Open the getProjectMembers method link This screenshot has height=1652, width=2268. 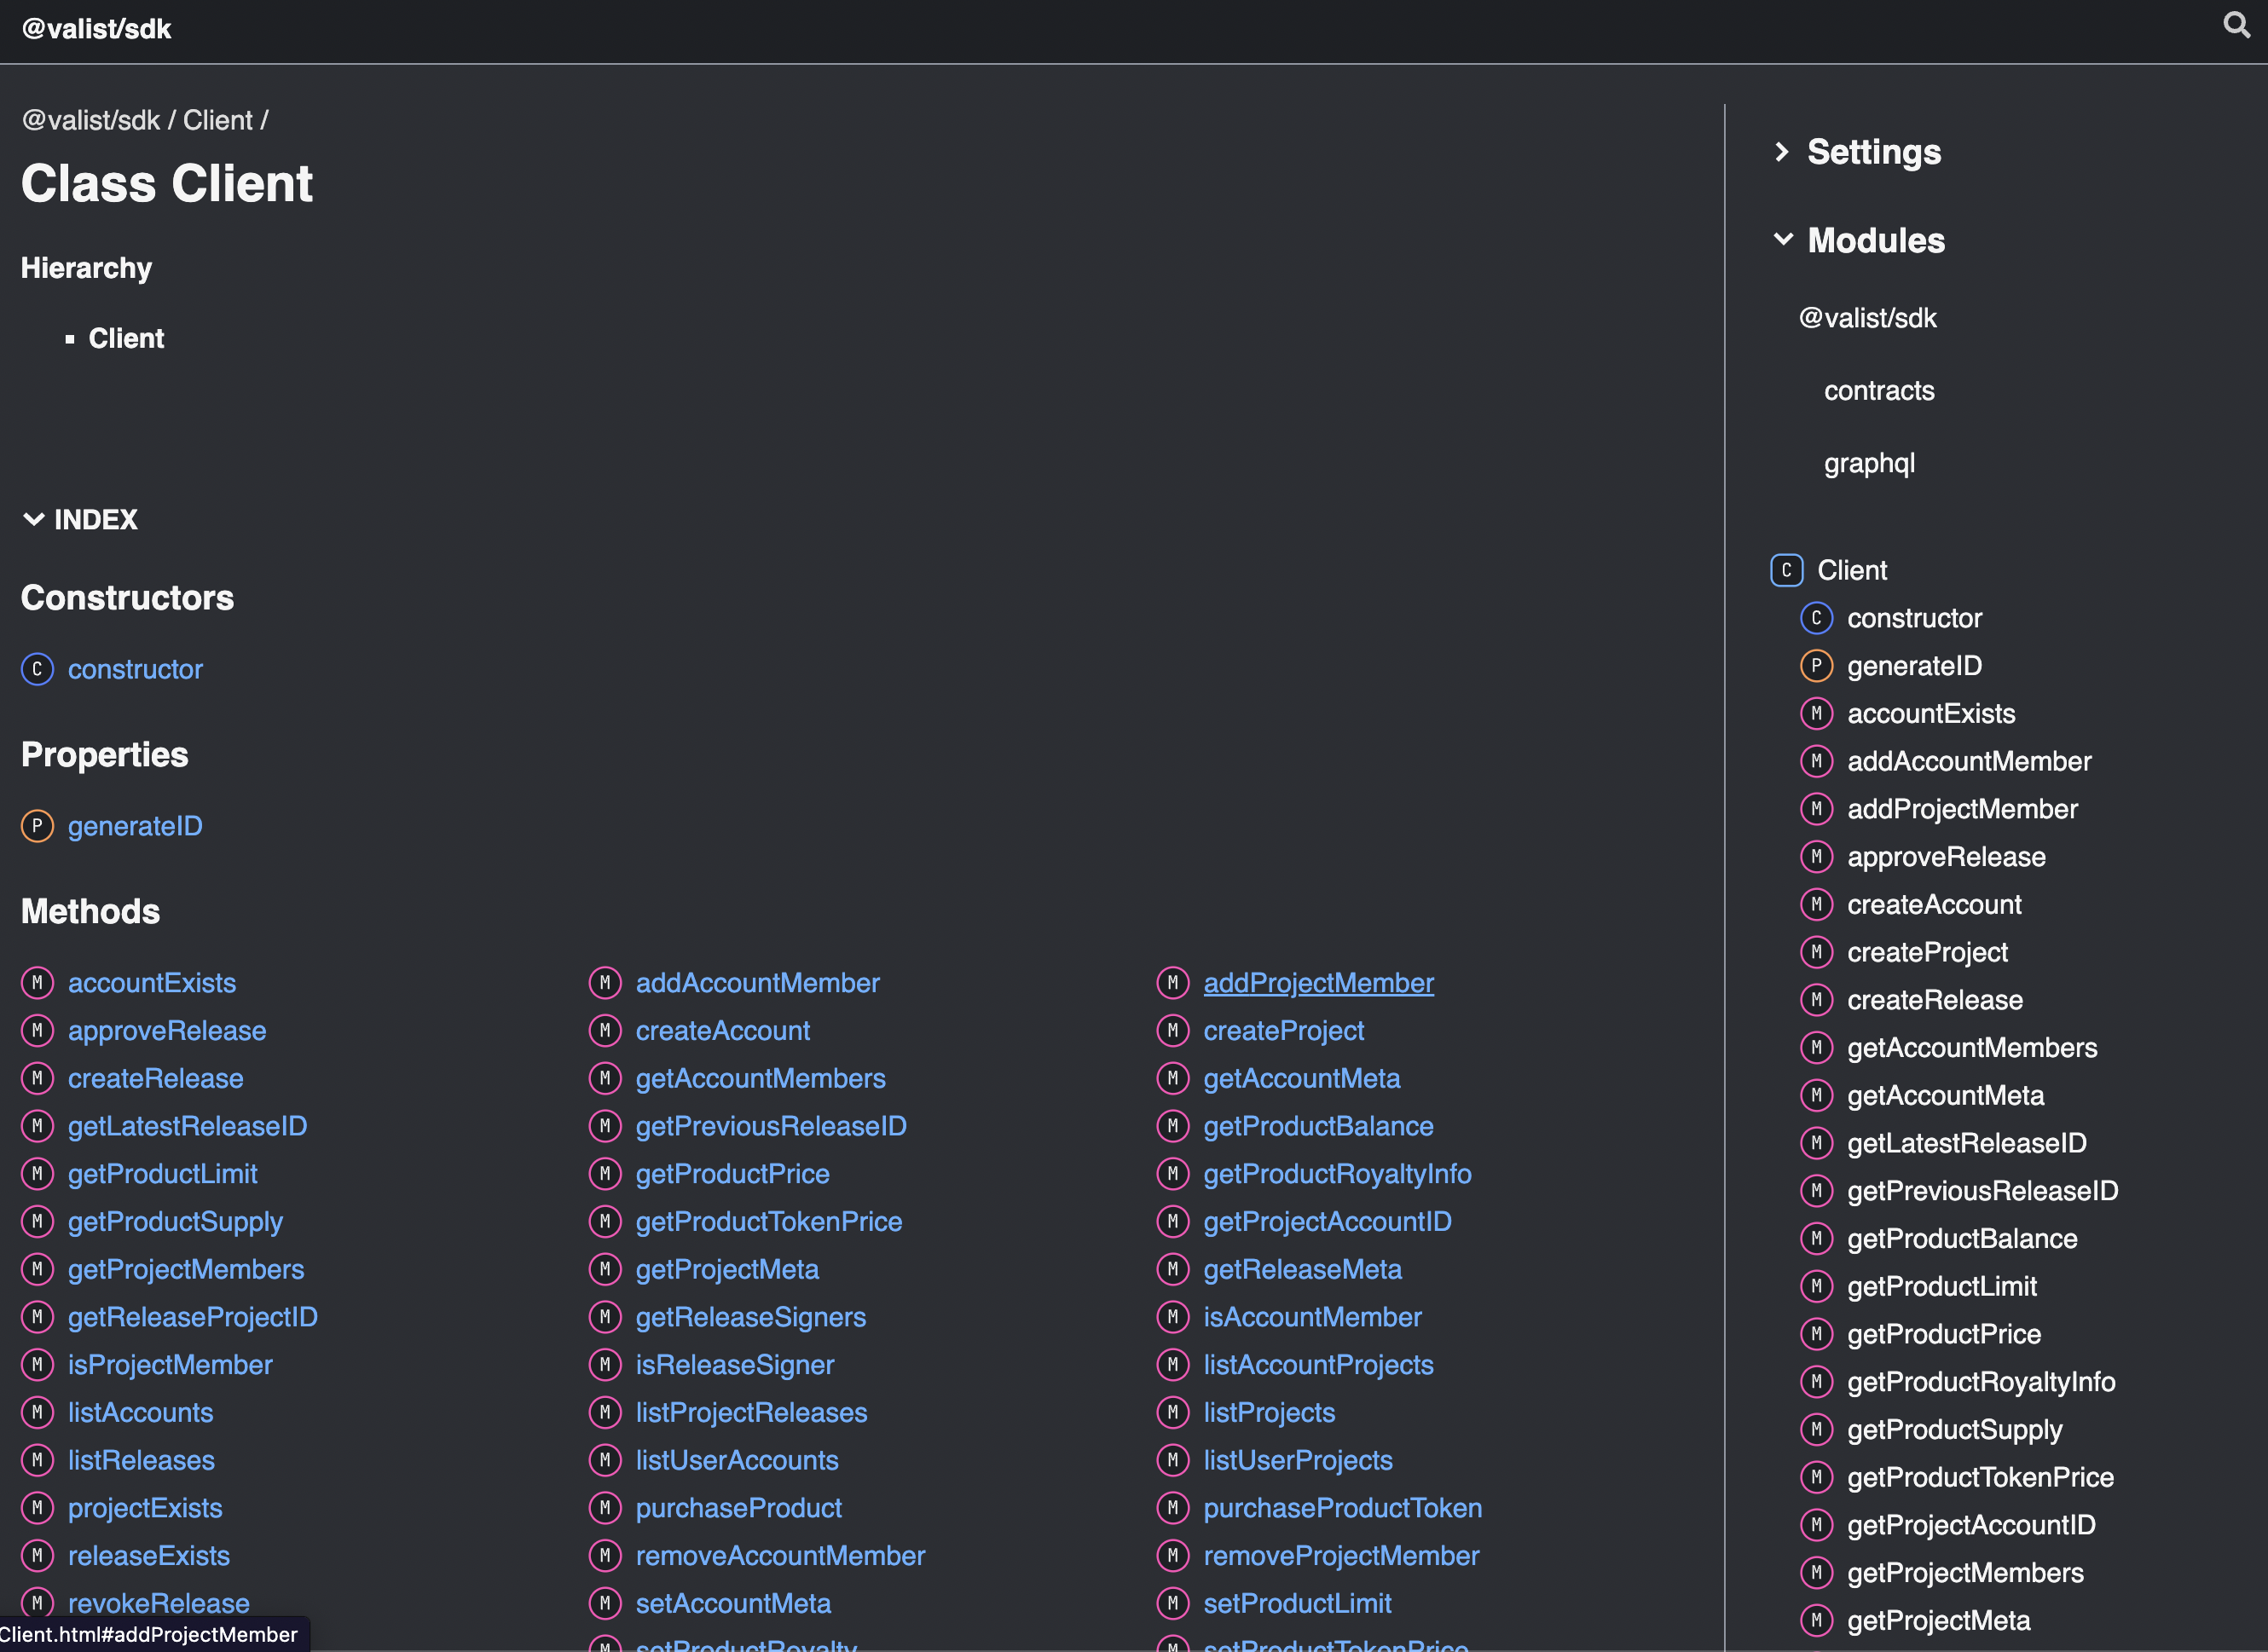pyautogui.click(x=186, y=1270)
